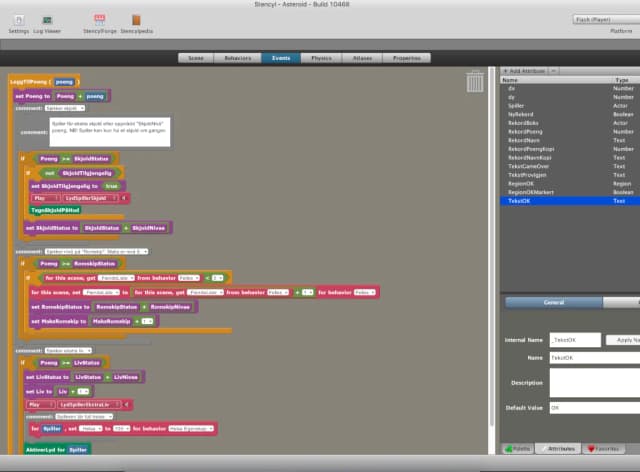Click arrow icon after LydSpillerEkstraLiv play block

[x=126, y=405]
